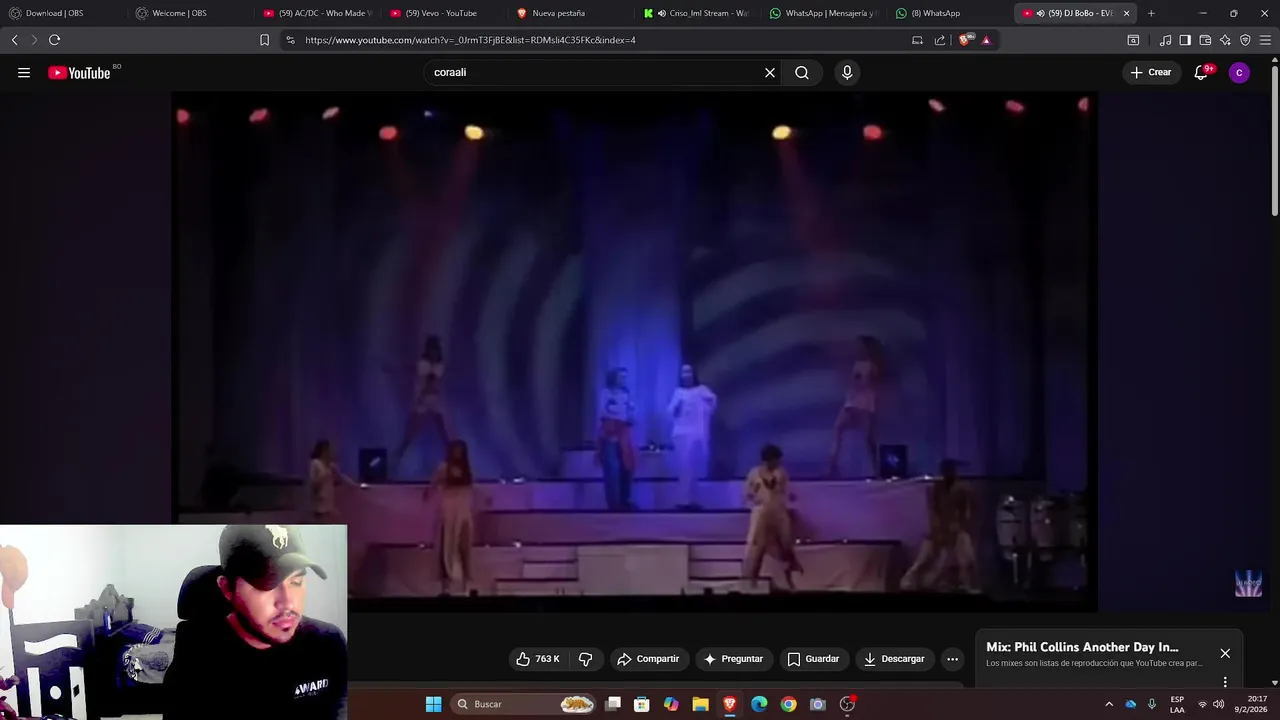The width and height of the screenshot is (1280, 720).
Task: Open site settings icon in the address bar
Action: coord(290,40)
